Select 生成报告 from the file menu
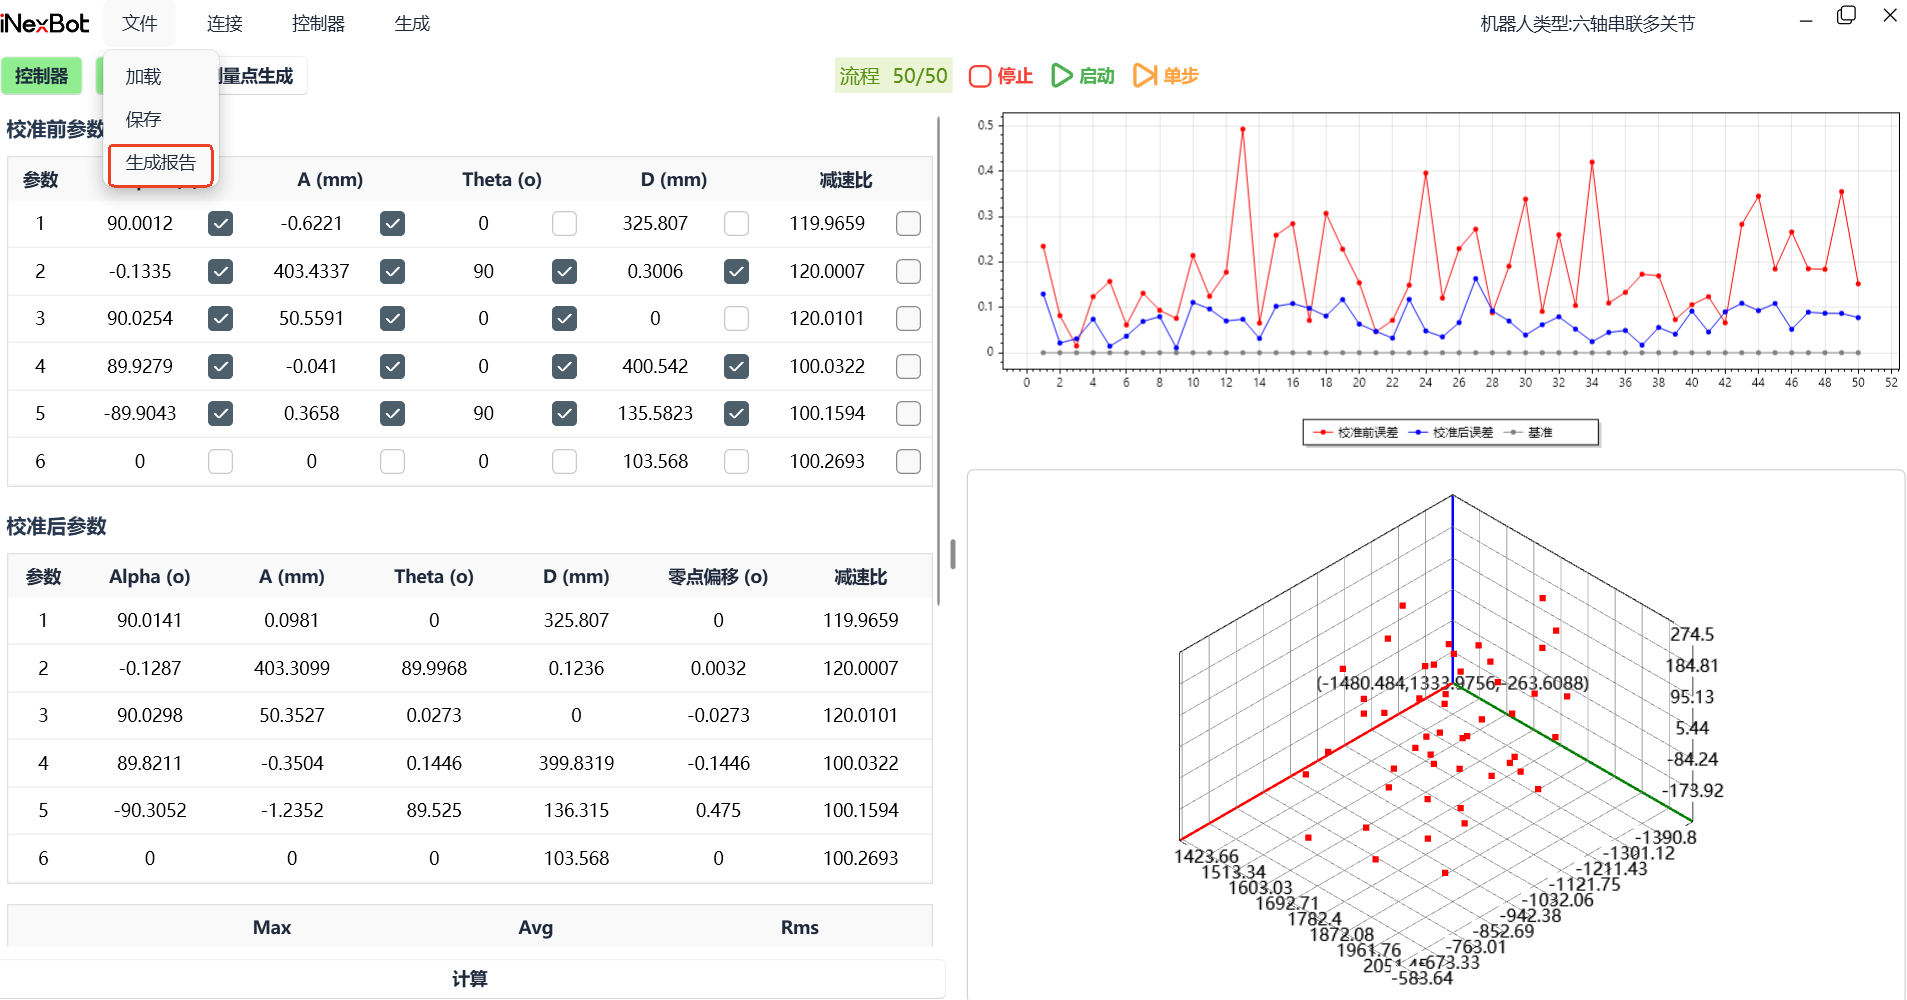 coord(161,163)
